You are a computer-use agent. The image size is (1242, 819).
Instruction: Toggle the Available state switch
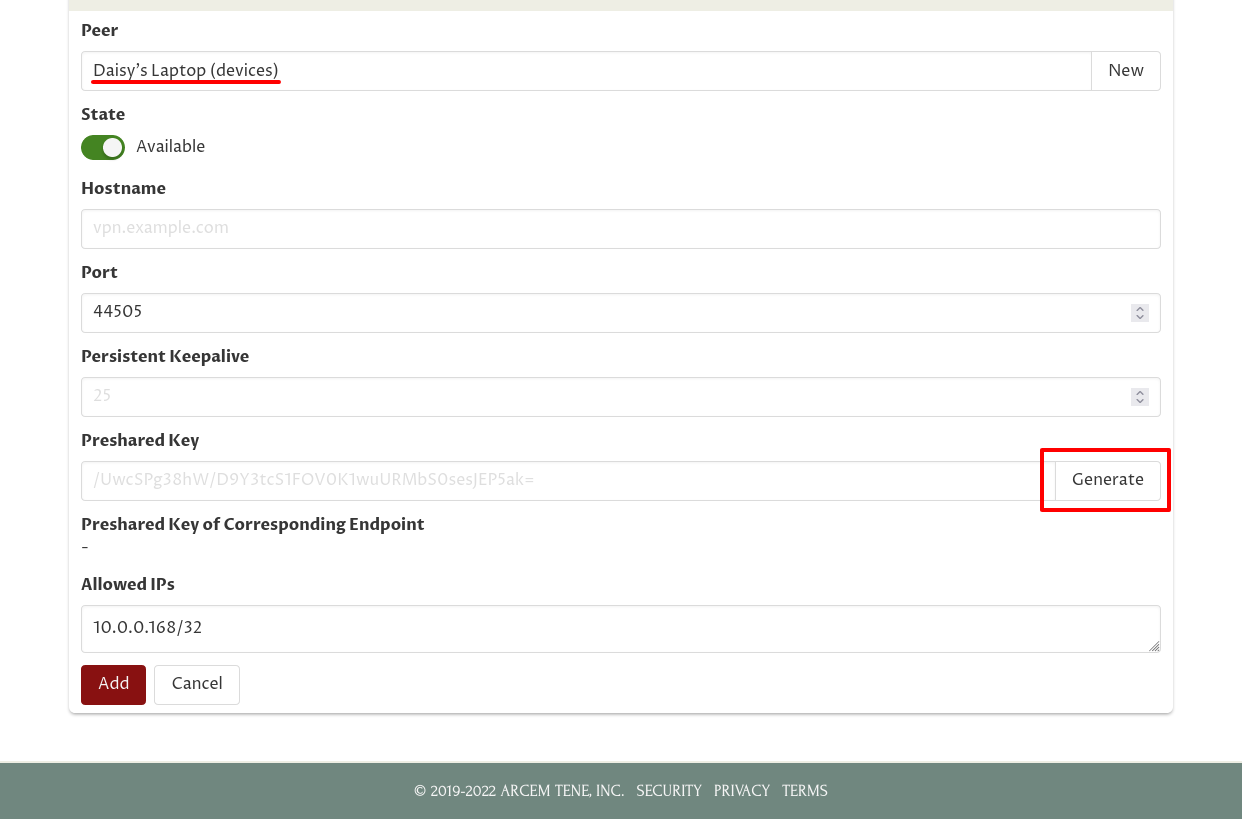tap(103, 147)
